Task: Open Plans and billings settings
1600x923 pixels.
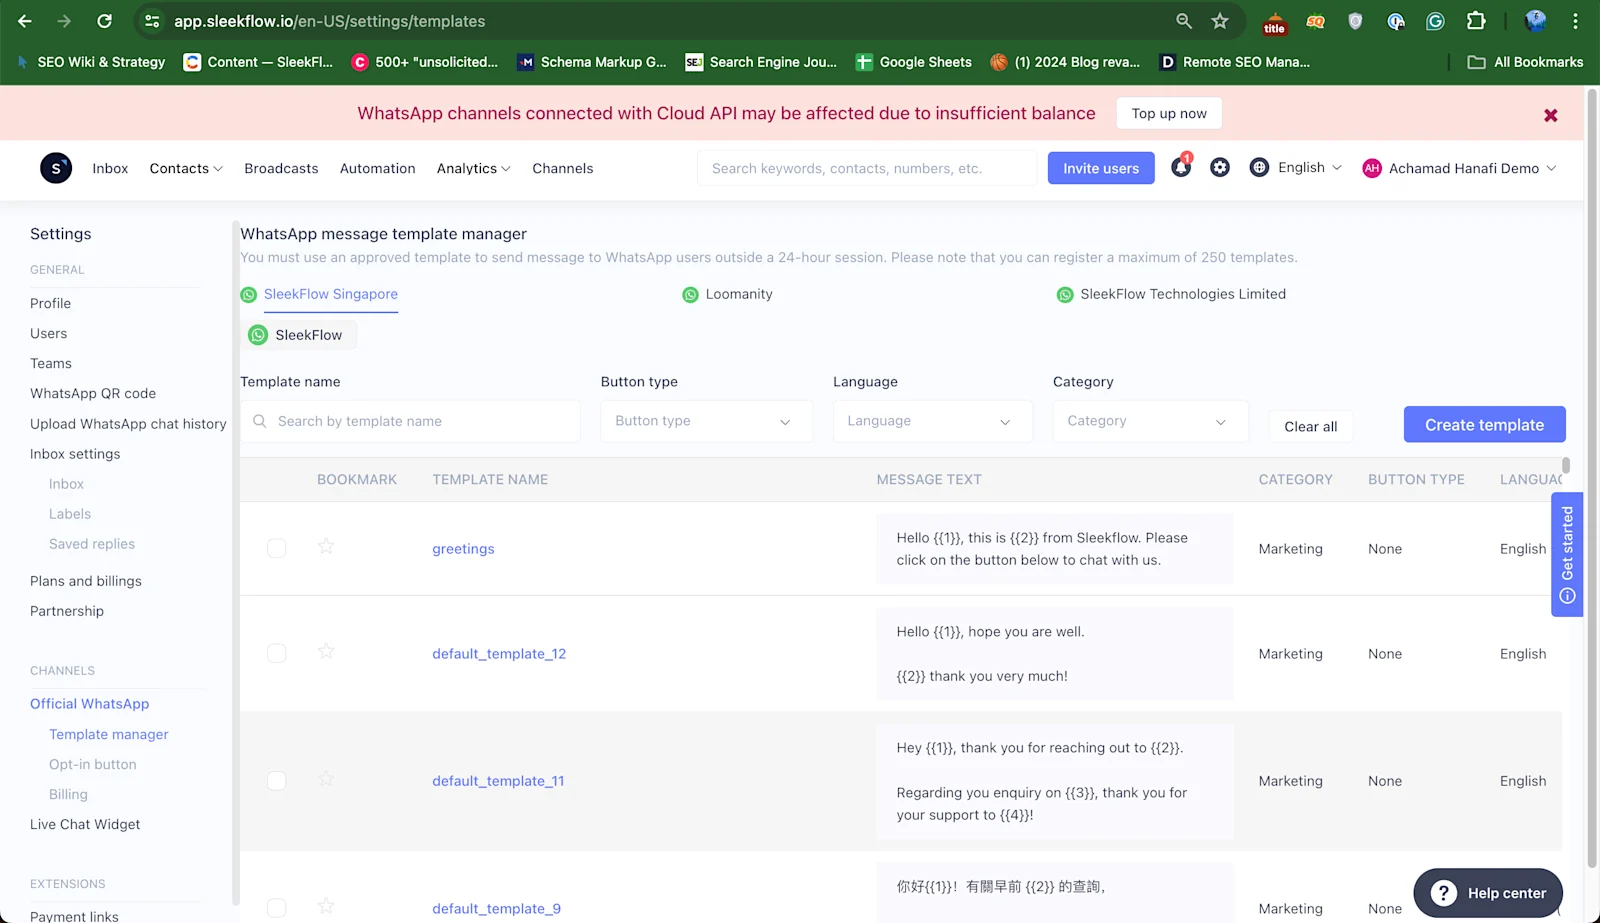Action: 86,581
